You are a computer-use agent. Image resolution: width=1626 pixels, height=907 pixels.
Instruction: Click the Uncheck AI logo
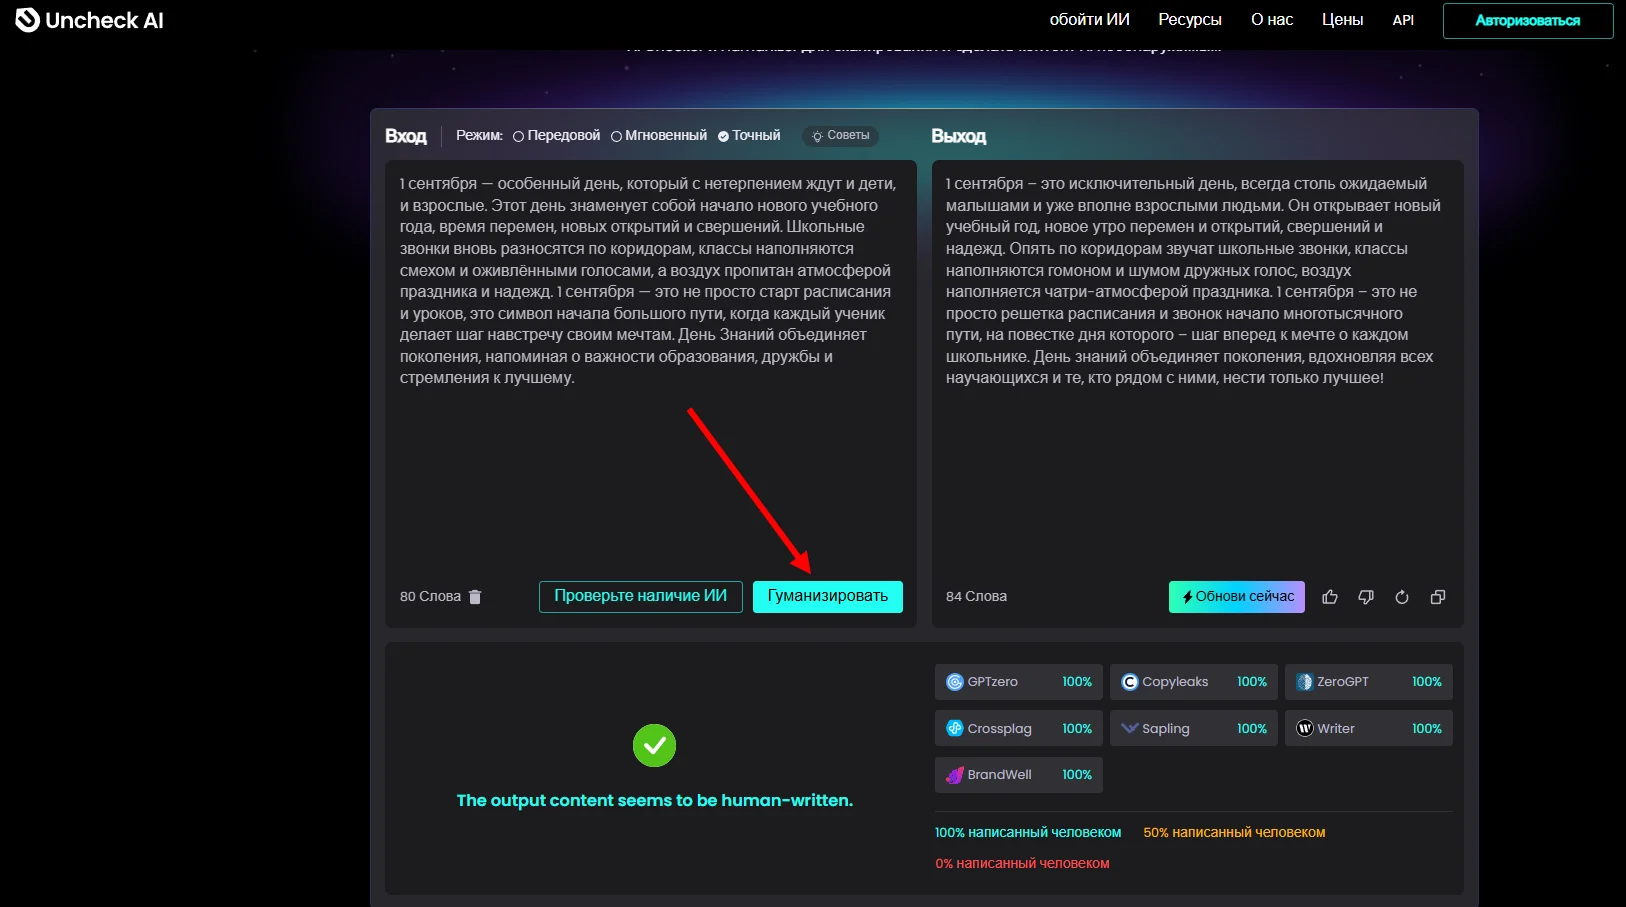[89, 20]
